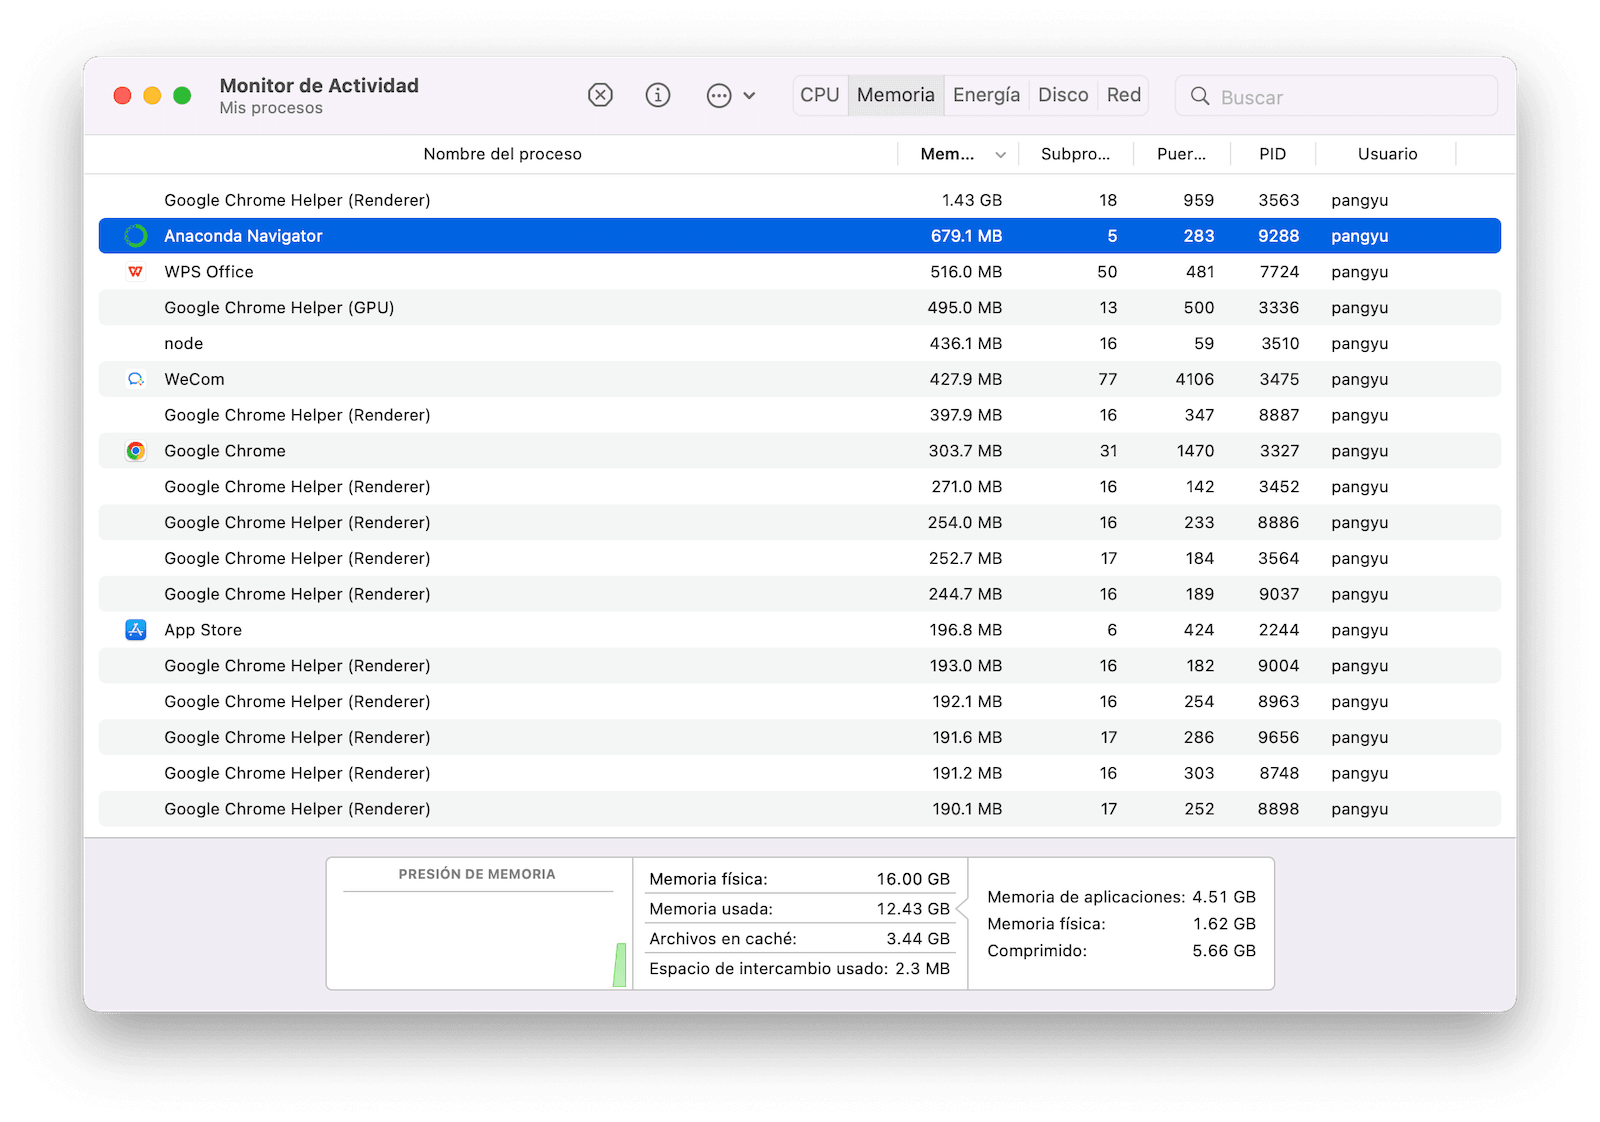Sort by Usuario column header
Screen dimensions: 1600x1122
[x=1387, y=154]
